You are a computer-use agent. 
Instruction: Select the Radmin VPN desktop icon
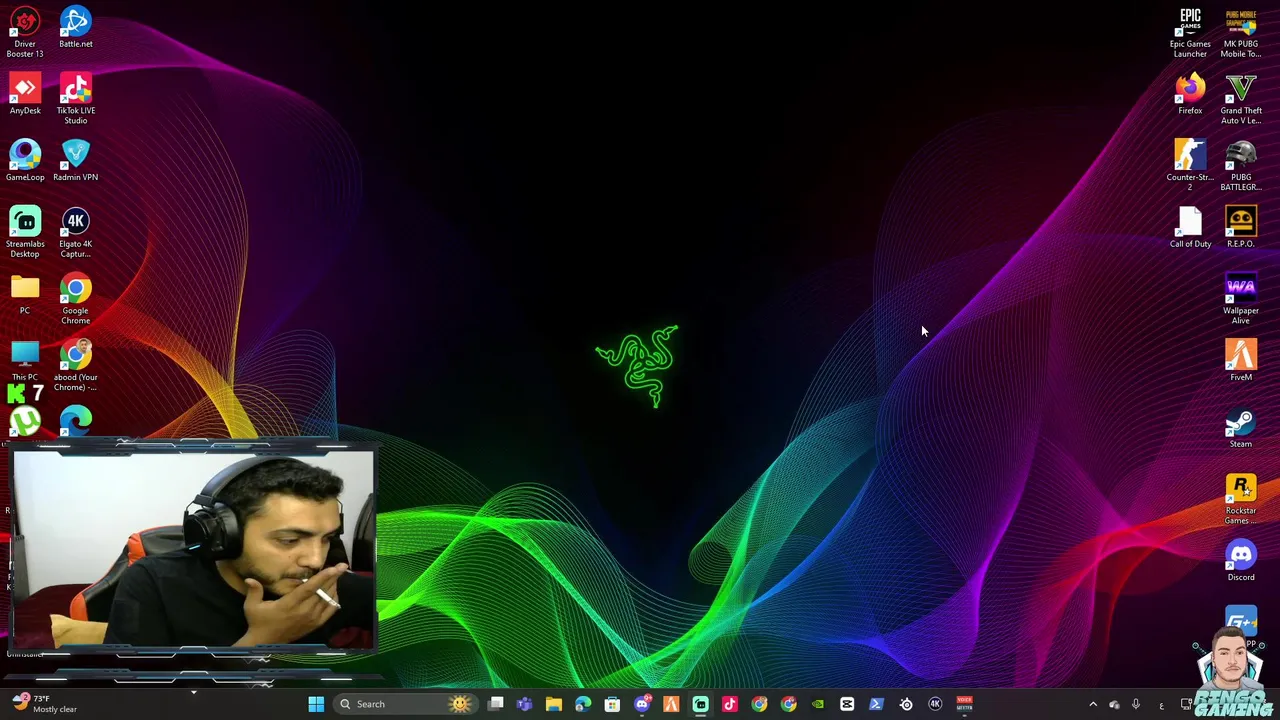point(76,161)
